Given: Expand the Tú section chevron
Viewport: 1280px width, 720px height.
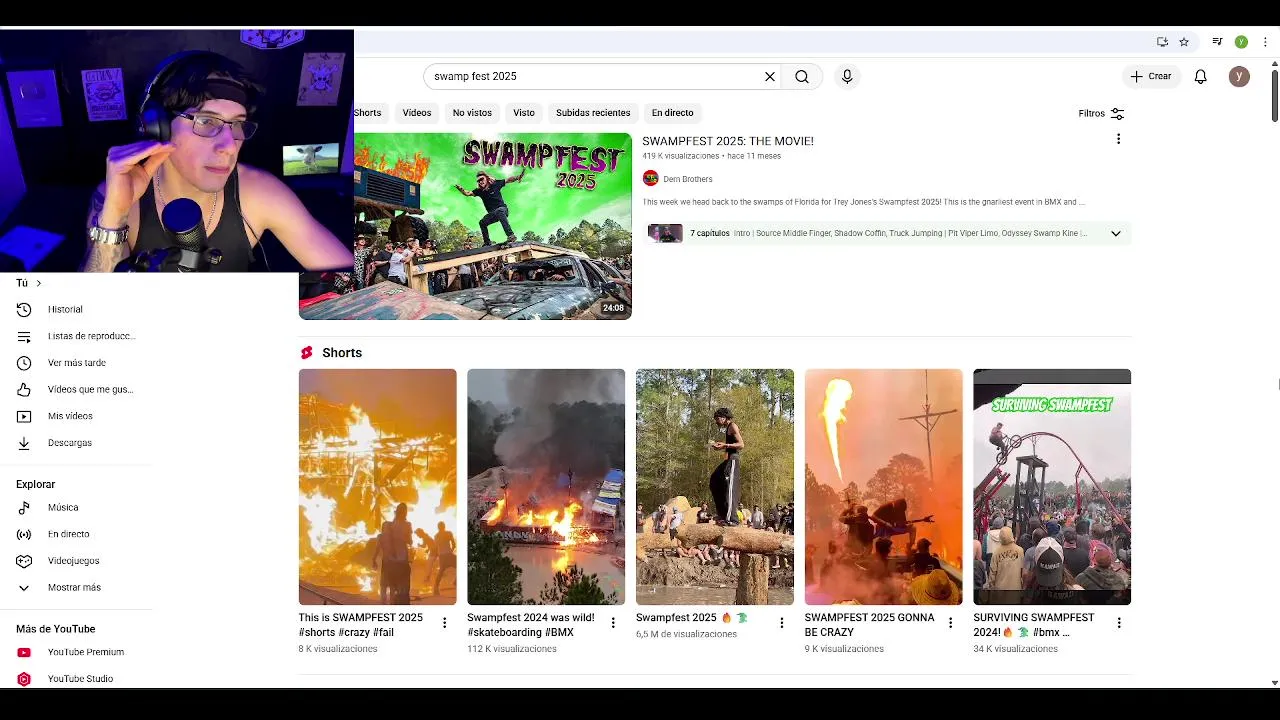Looking at the screenshot, I should (x=39, y=283).
